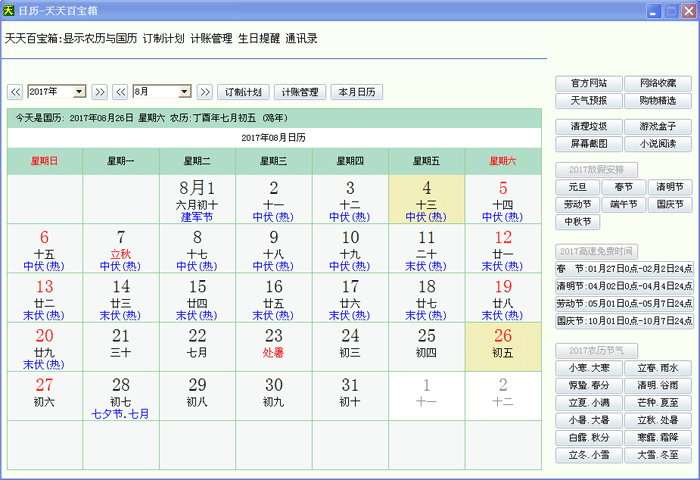This screenshot has height=480, width=700.
Task: Click the 订制计划 button
Action: [x=244, y=92]
